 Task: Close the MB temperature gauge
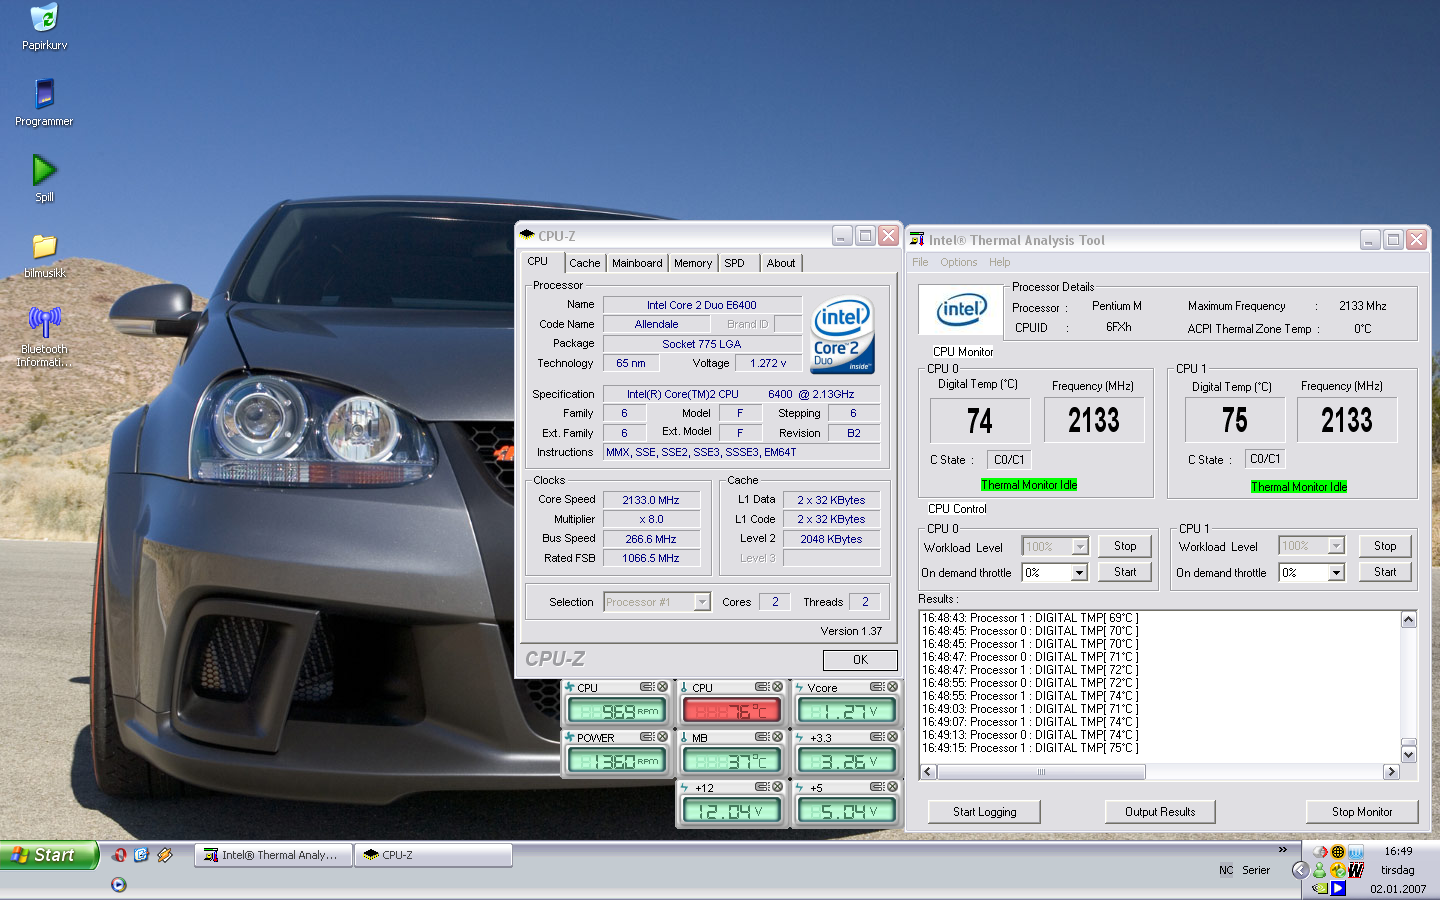778,737
